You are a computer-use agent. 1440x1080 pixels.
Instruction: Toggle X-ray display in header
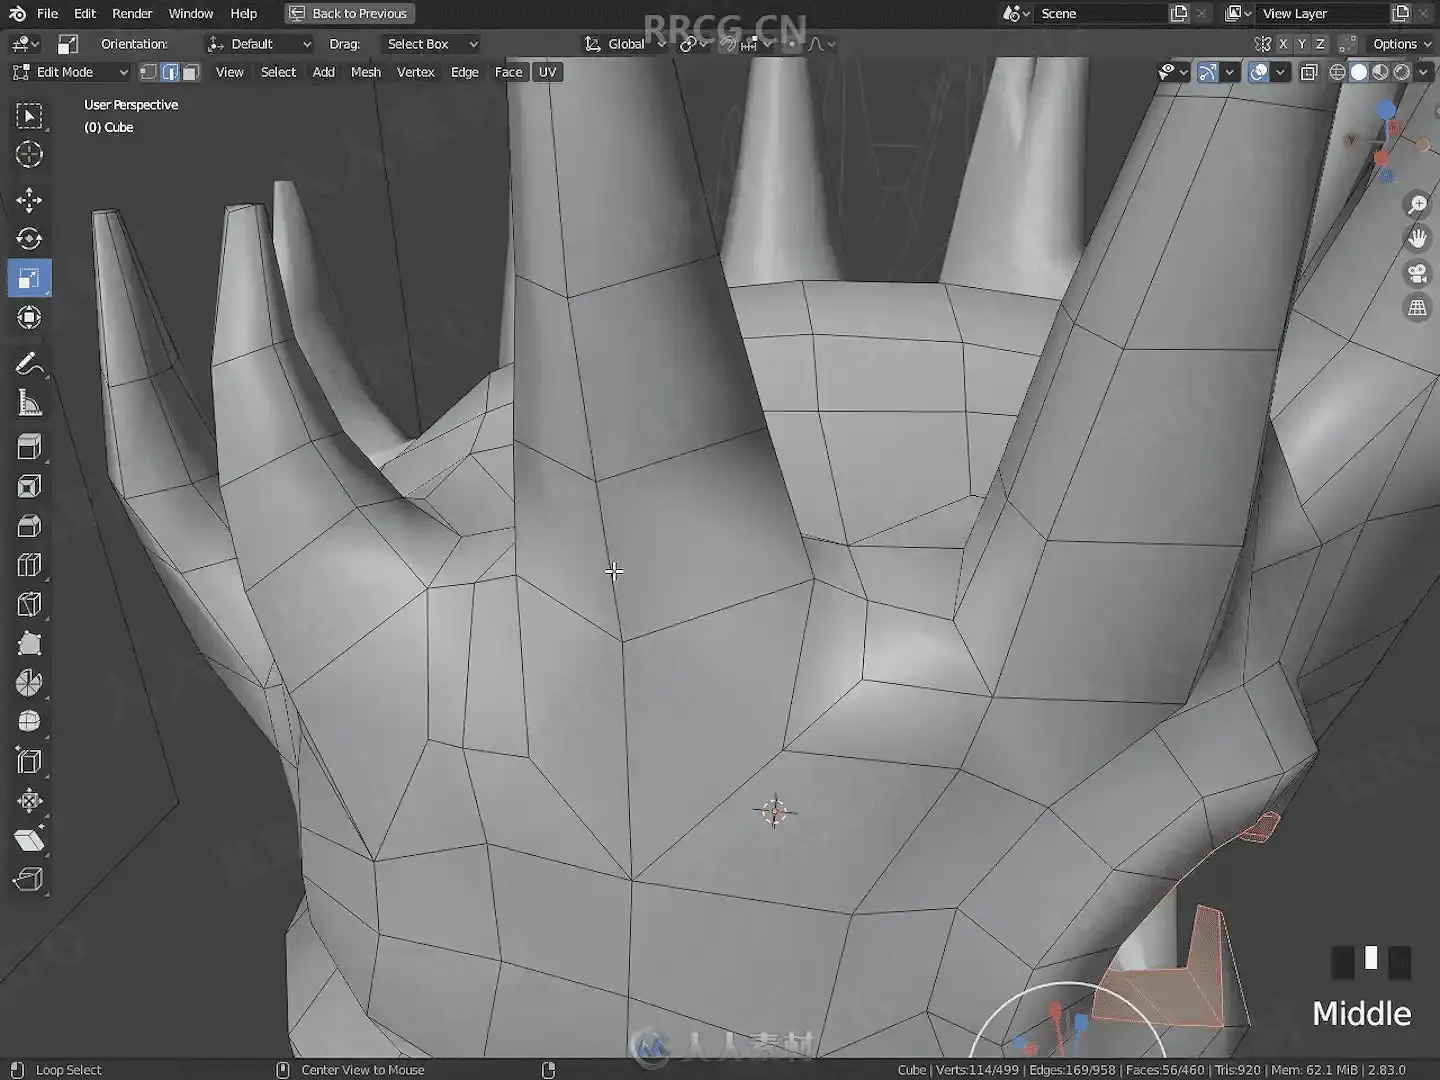click(x=1309, y=72)
